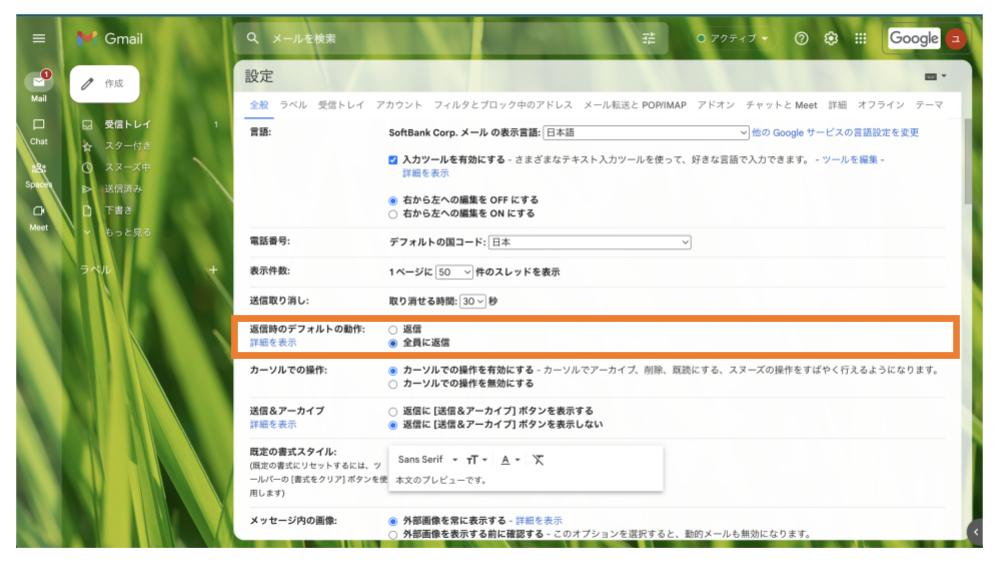Switch to the 受信トレイ settings tab
999x562 pixels.
tap(341, 105)
